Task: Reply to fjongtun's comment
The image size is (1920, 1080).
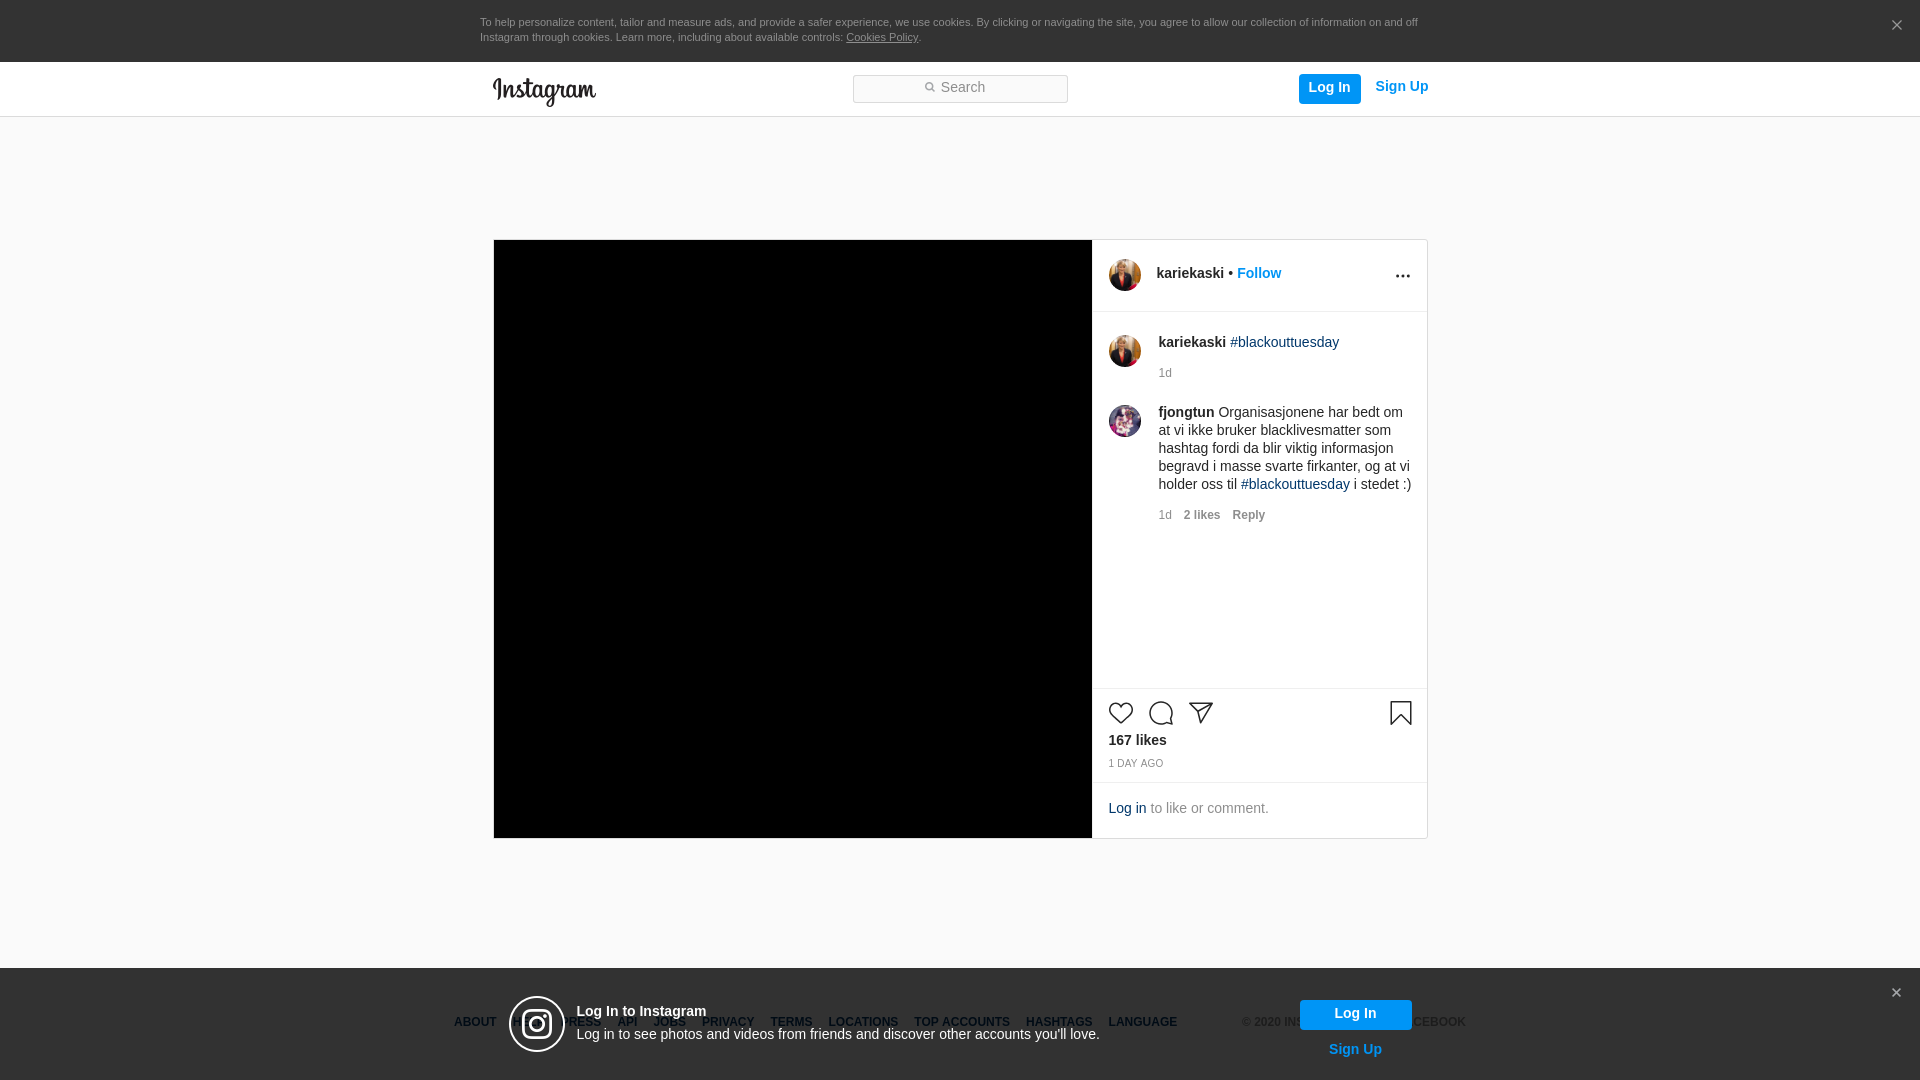Action: [x=1248, y=515]
